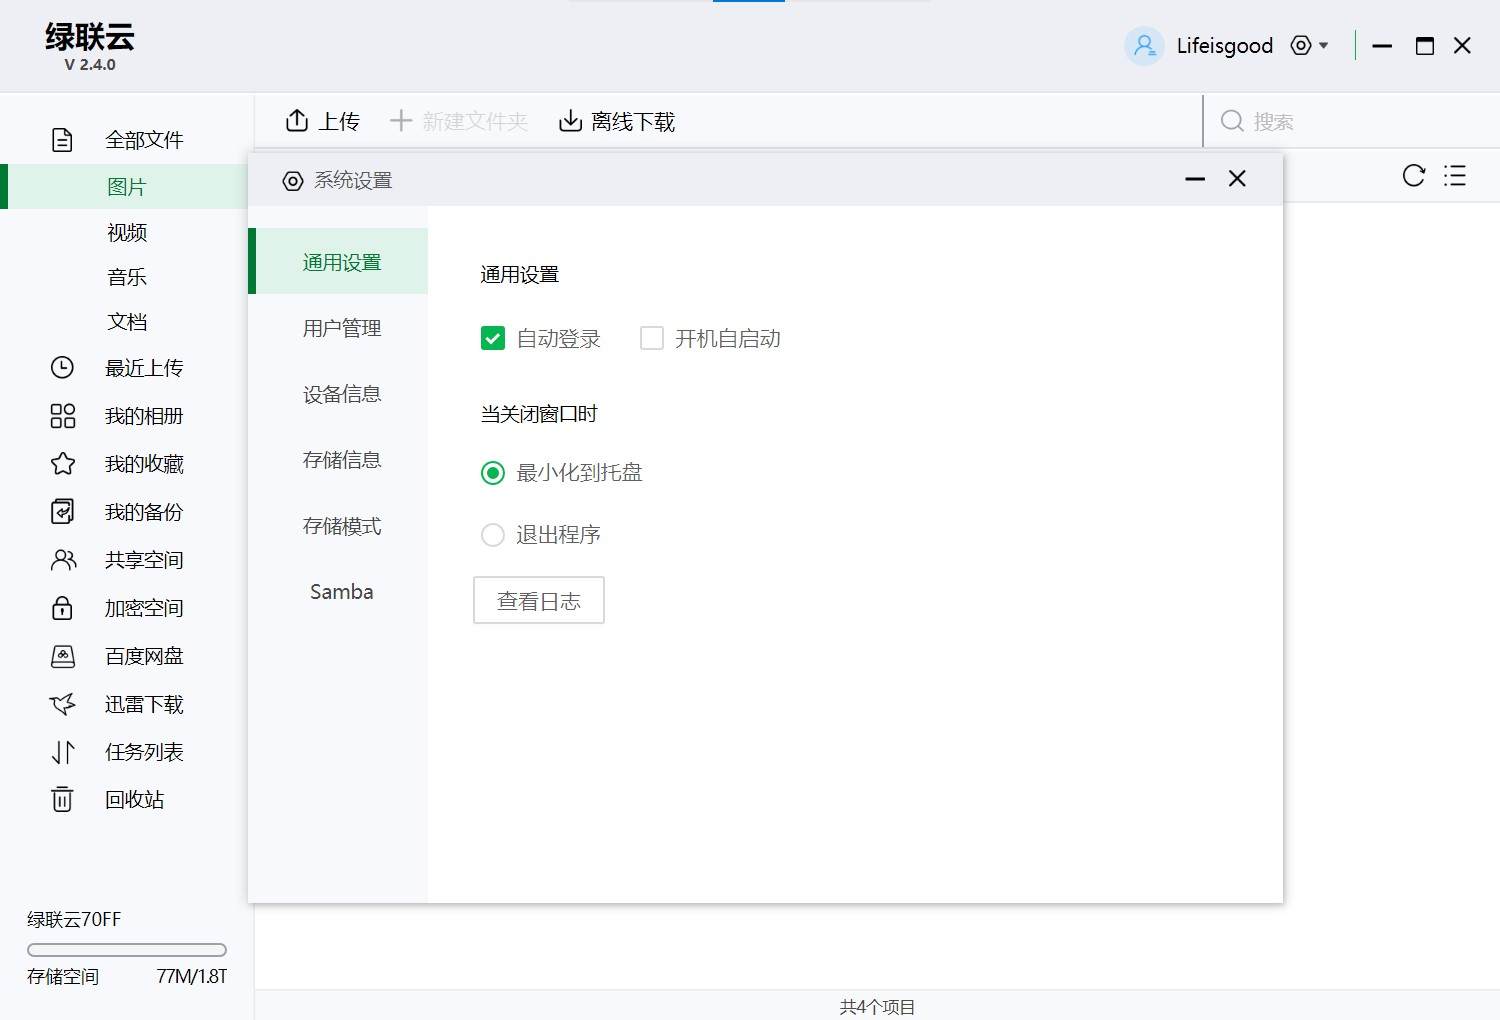
Task: Click the search magnifier icon
Action: tap(1232, 121)
